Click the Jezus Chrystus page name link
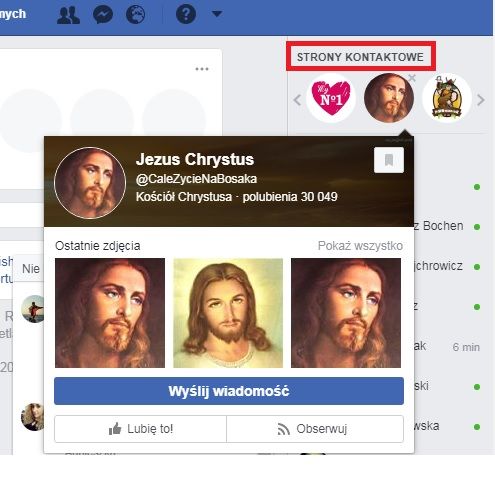The height and width of the screenshot is (479, 495). click(195, 159)
